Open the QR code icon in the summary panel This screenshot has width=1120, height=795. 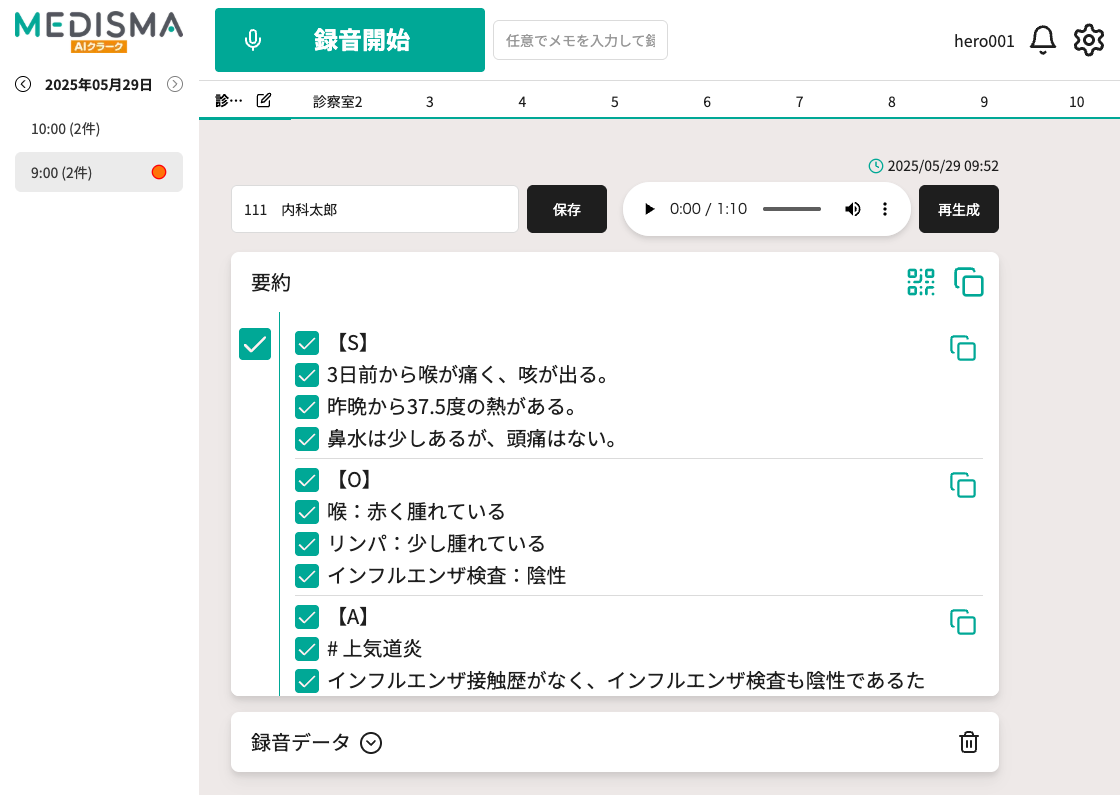920,283
